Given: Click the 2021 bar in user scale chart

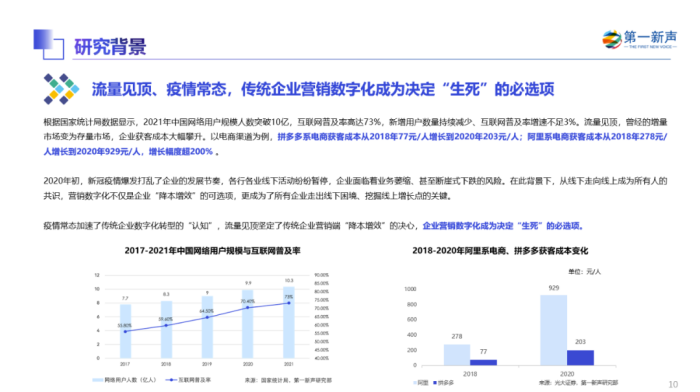Looking at the screenshot, I should tap(289, 322).
